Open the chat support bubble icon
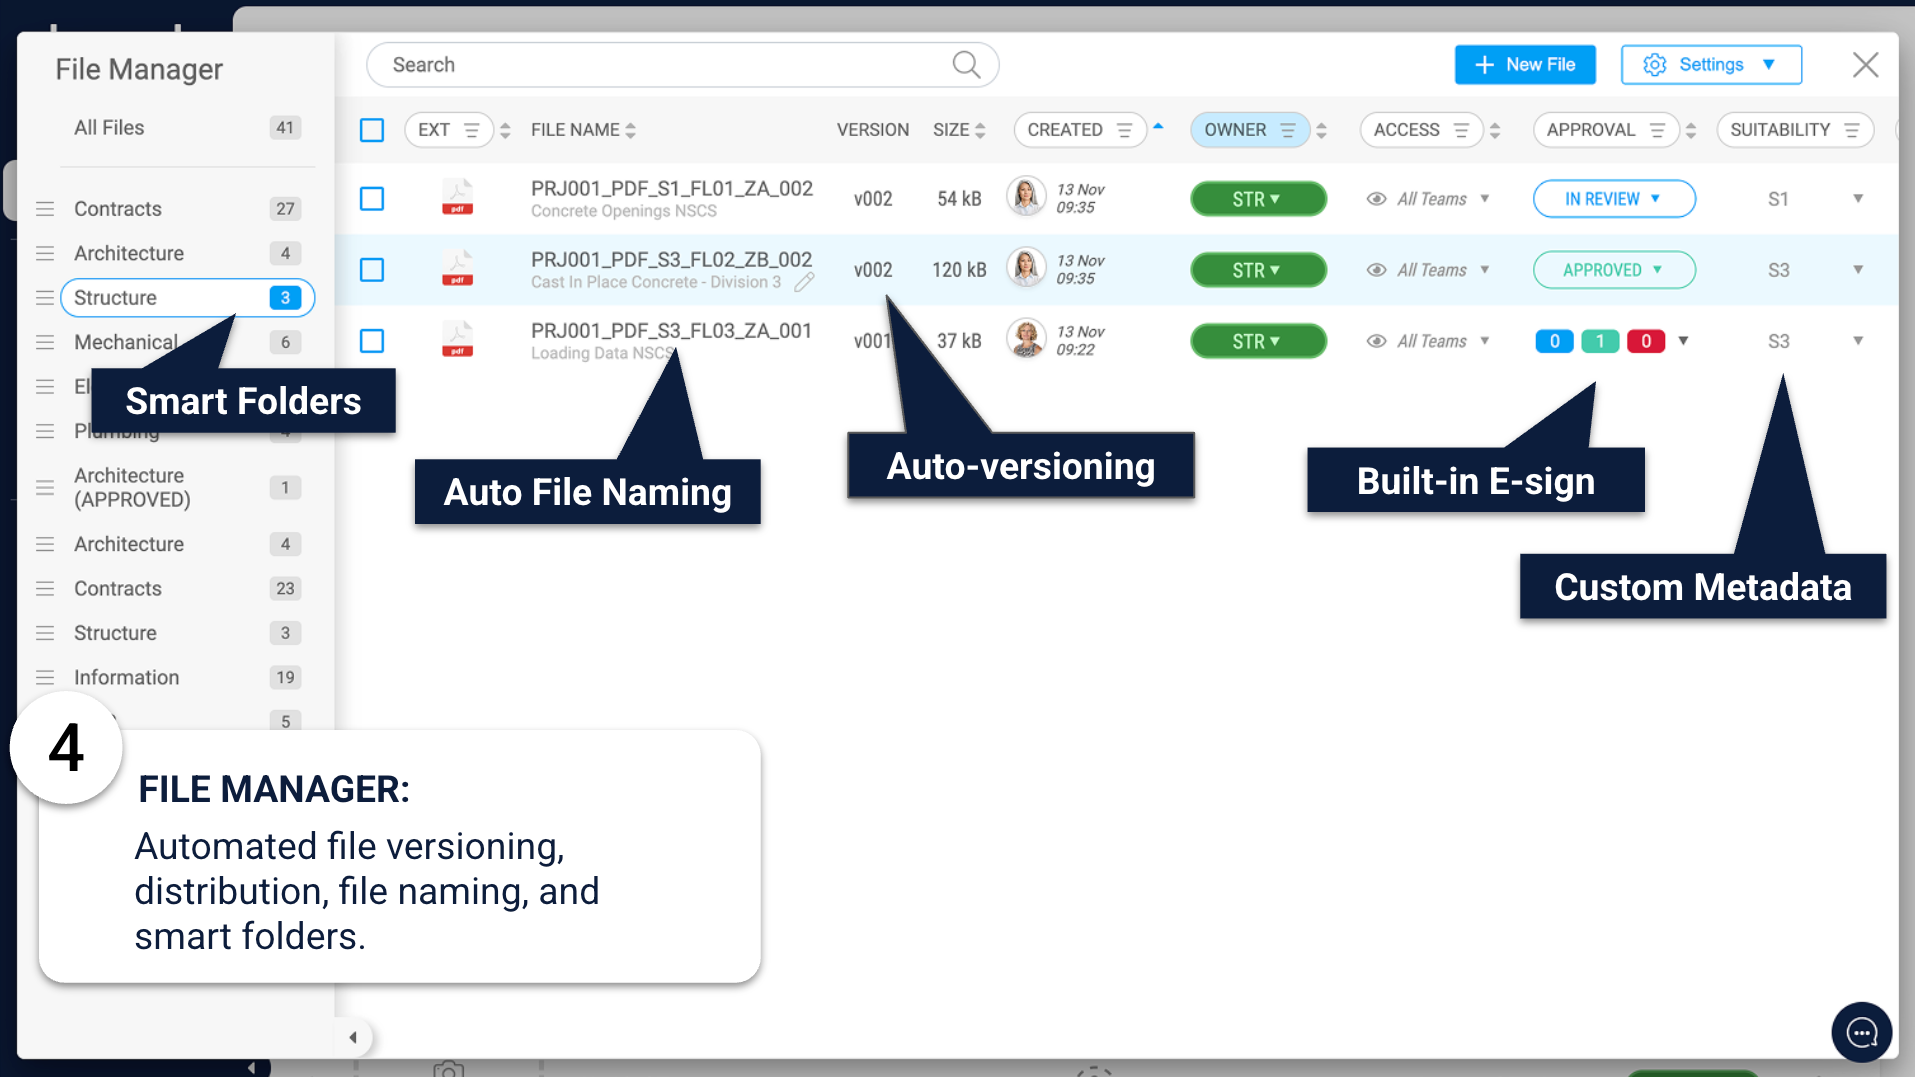Viewport: 1915px width, 1077px height. tap(1861, 1032)
